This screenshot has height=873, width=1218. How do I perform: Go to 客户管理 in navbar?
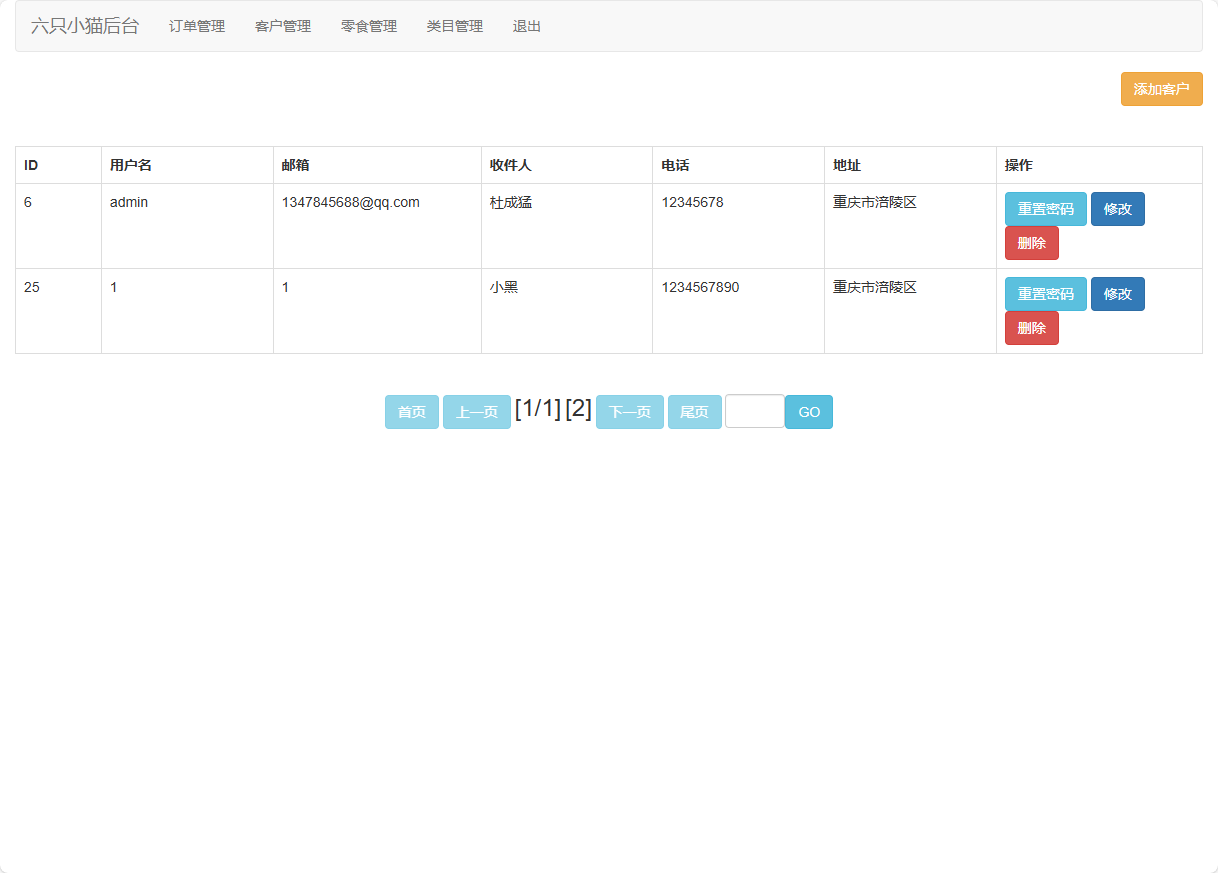pyautogui.click(x=283, y=26)
